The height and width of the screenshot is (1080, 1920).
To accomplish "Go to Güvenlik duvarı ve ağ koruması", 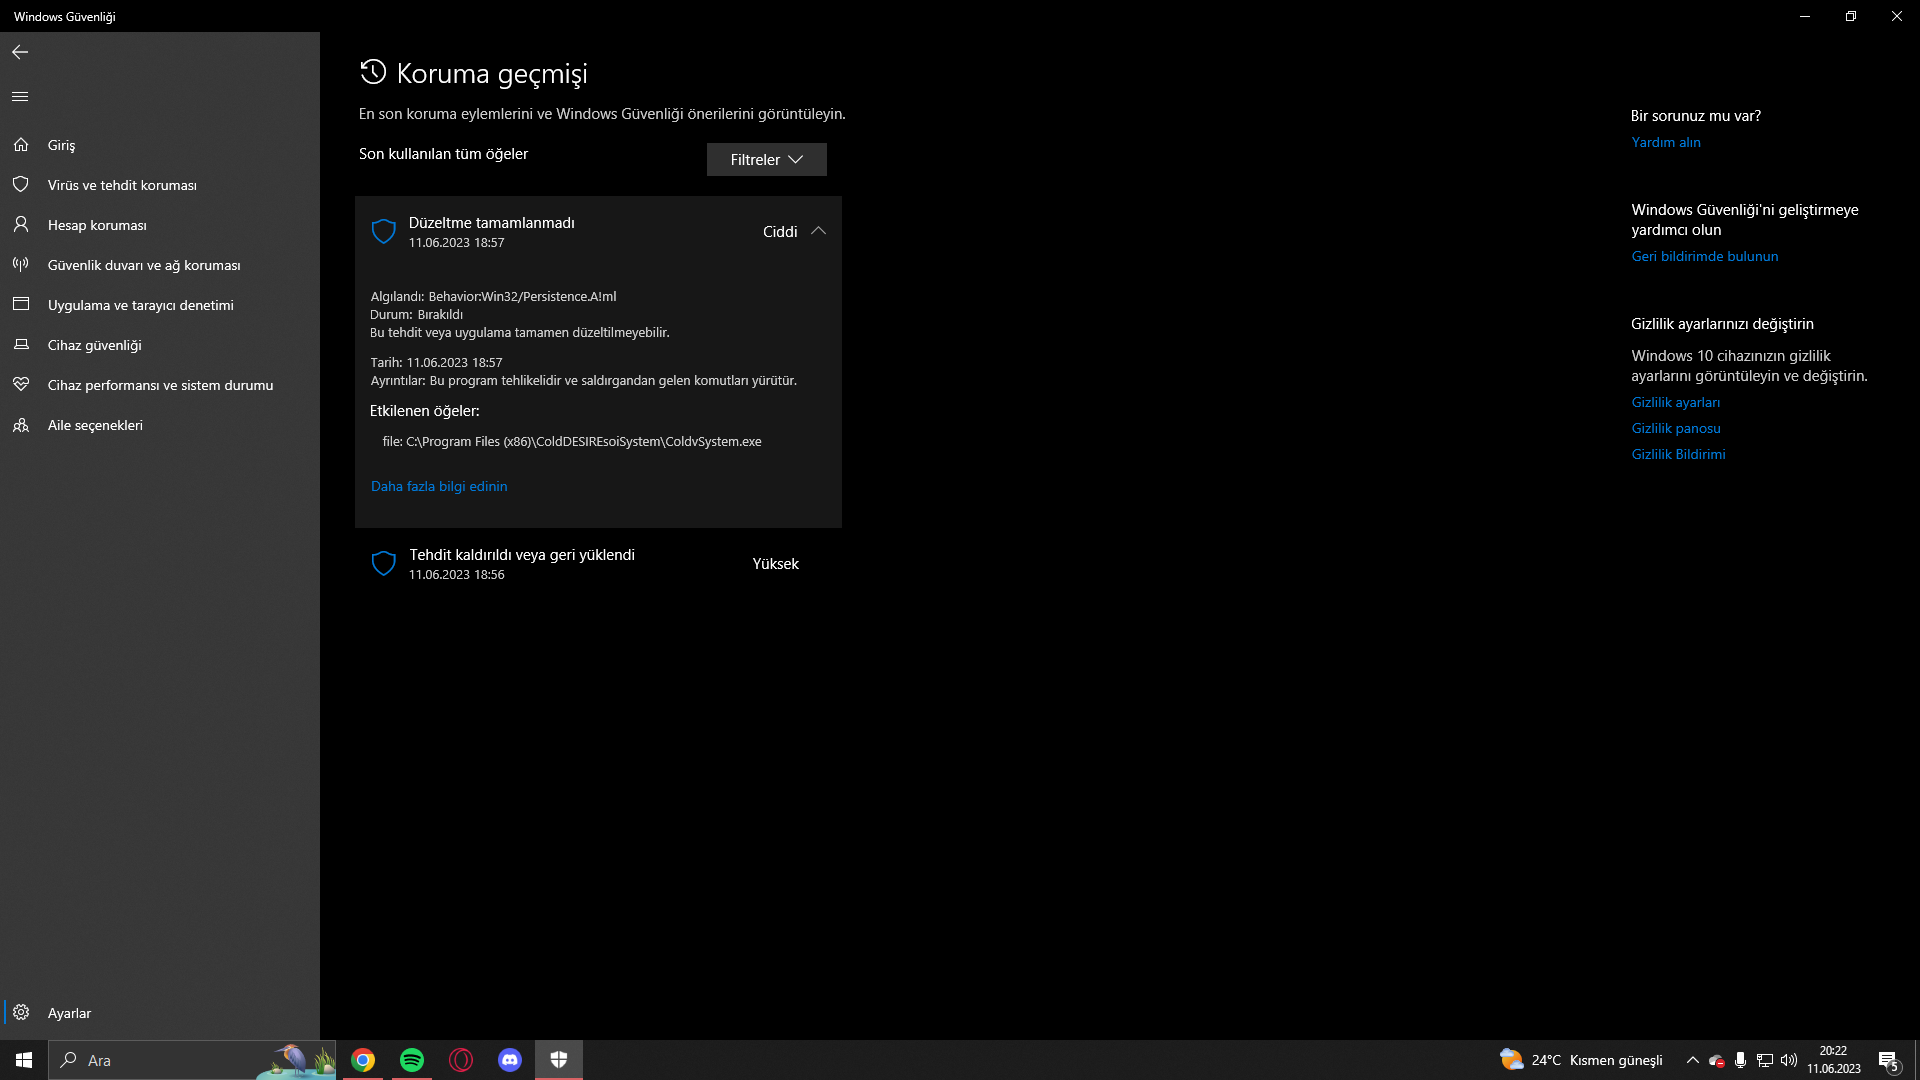I will click(x=143, y=265).
